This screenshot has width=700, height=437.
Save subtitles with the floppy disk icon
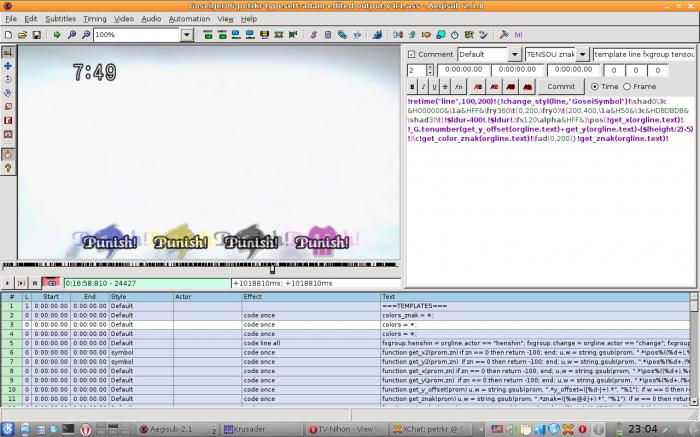[x=37, y=35]
